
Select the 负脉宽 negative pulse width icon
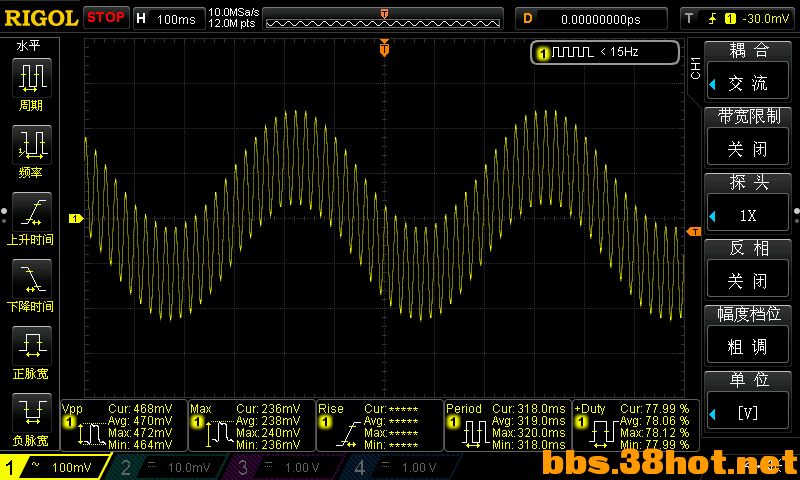click(x=32, y=412)
